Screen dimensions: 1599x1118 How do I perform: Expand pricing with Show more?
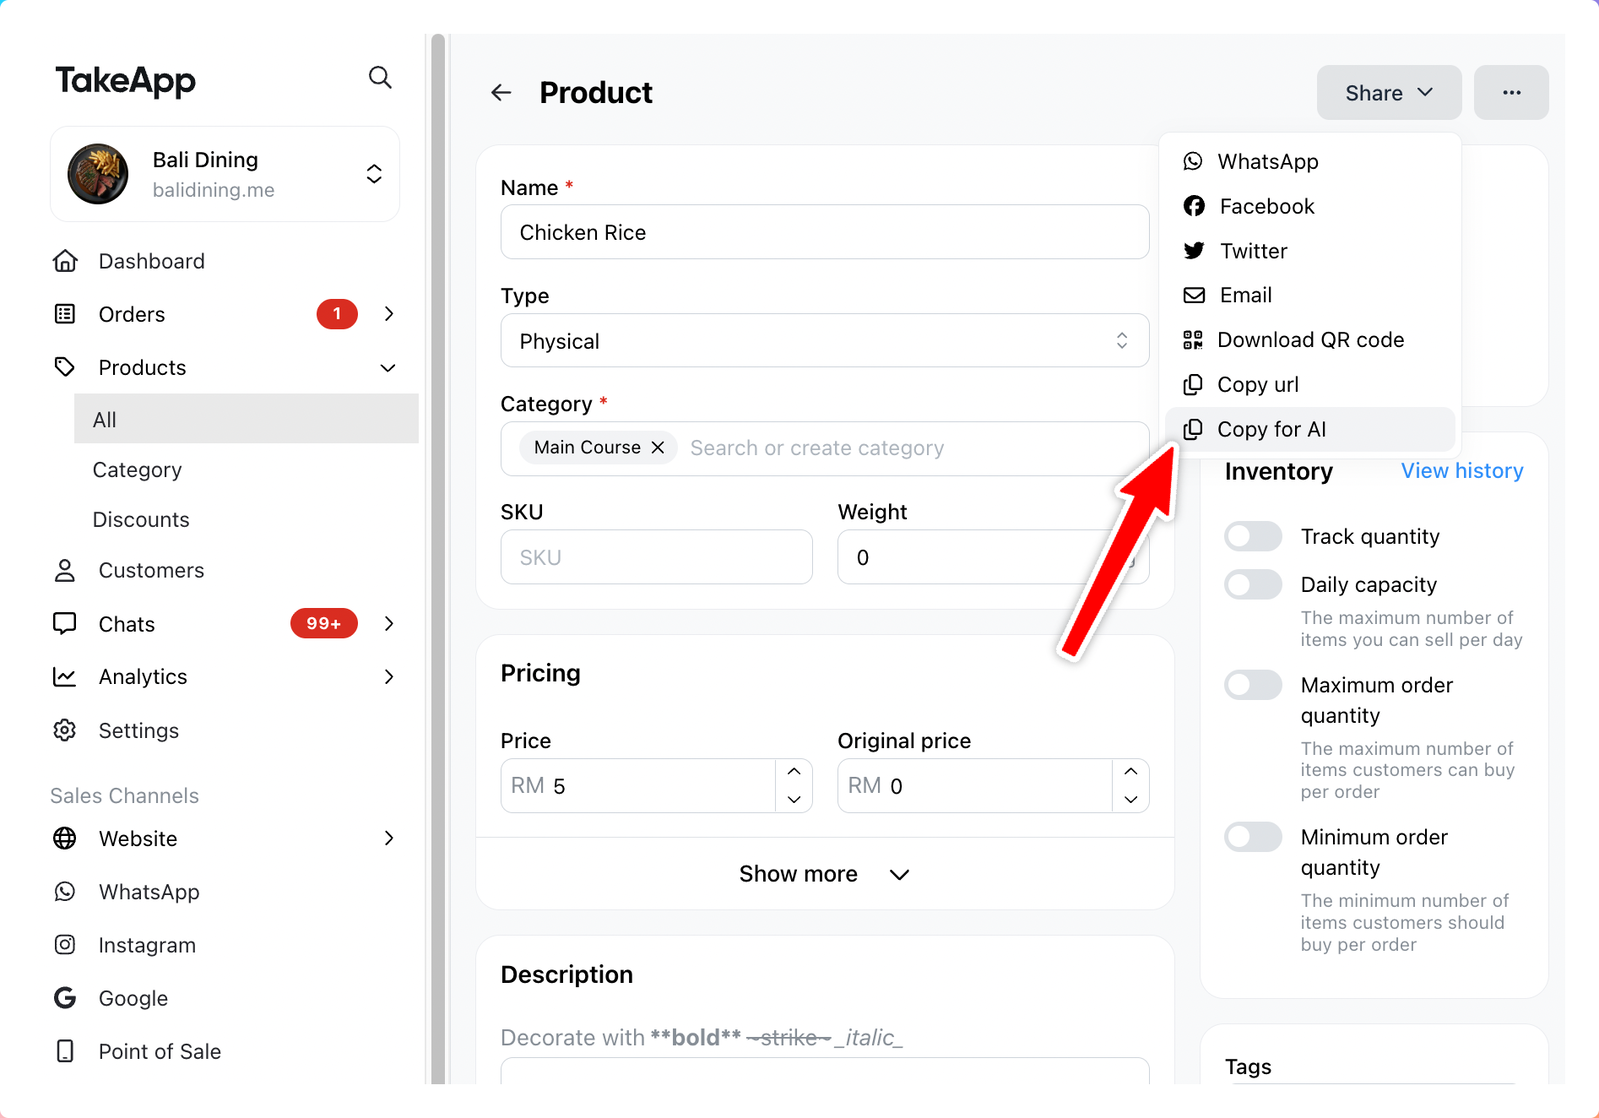[824, 874]
